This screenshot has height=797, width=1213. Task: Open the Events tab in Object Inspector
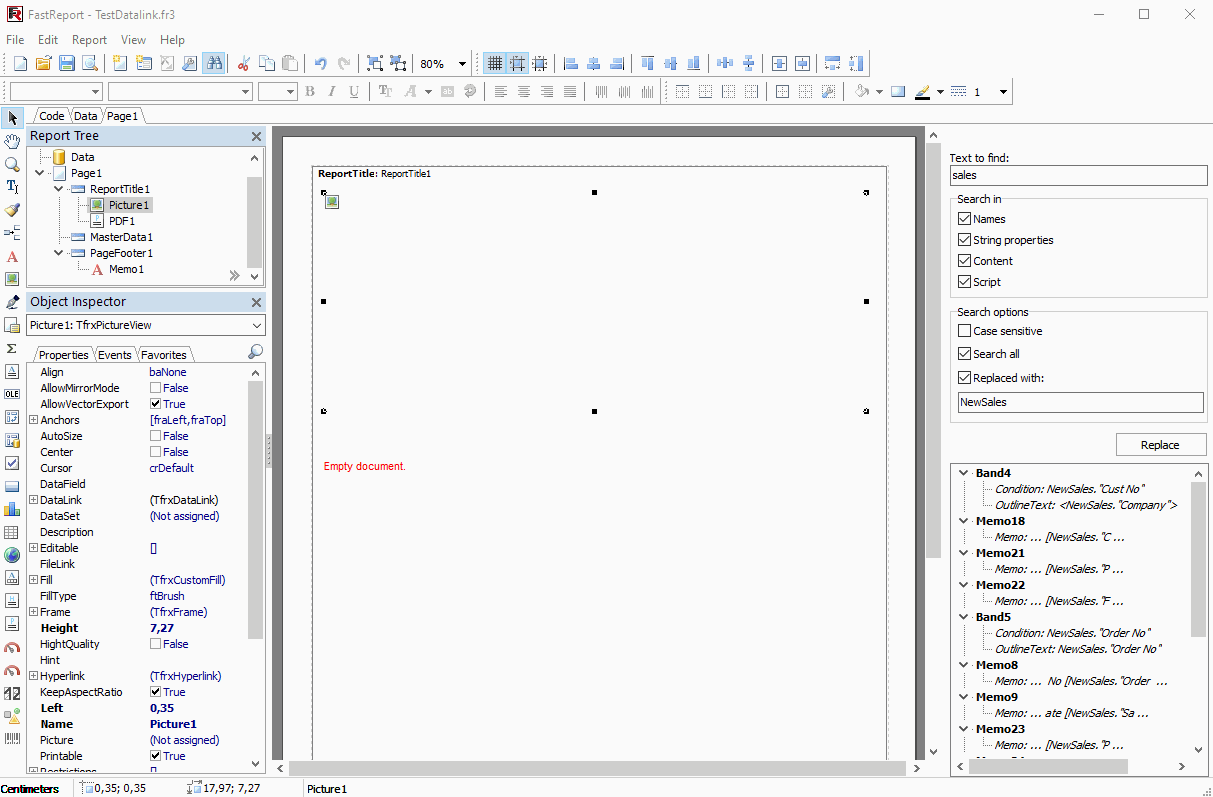[114, 354]
